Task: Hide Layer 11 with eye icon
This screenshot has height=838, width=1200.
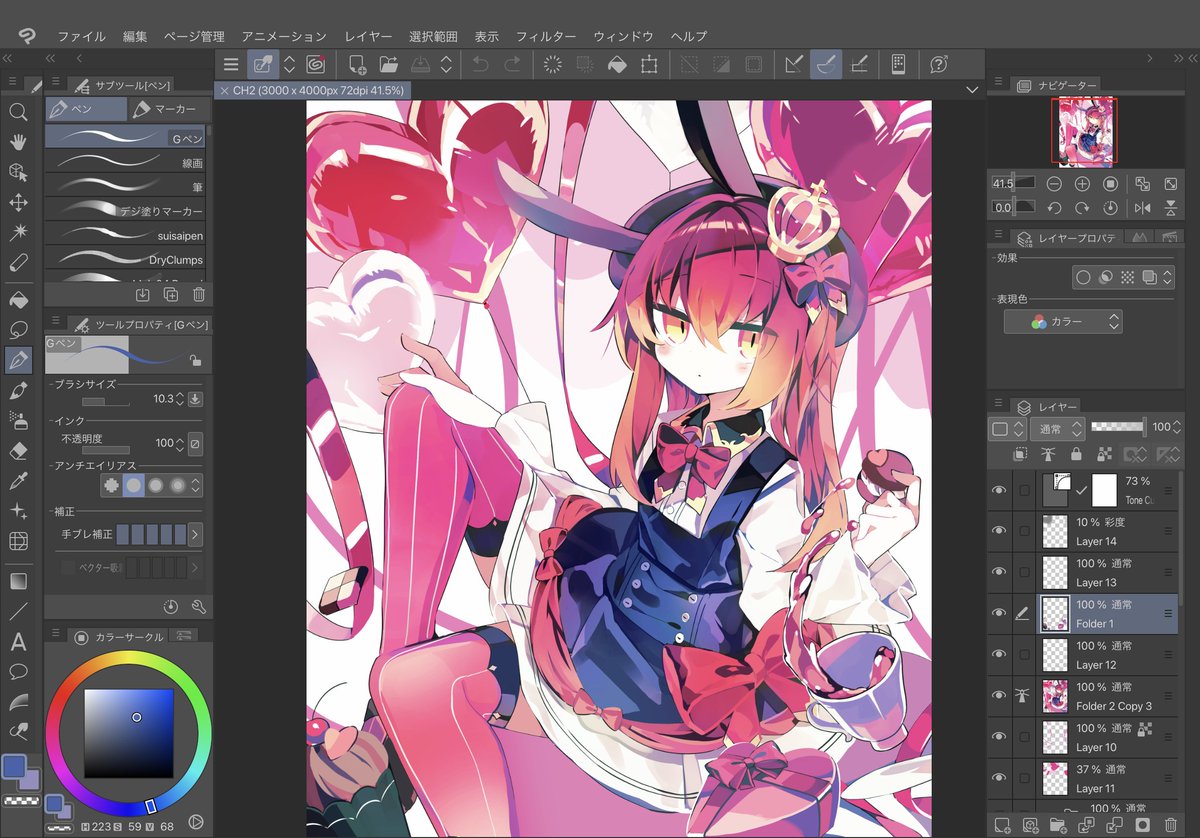Action: pyautogui.click(x=998, y=777)
